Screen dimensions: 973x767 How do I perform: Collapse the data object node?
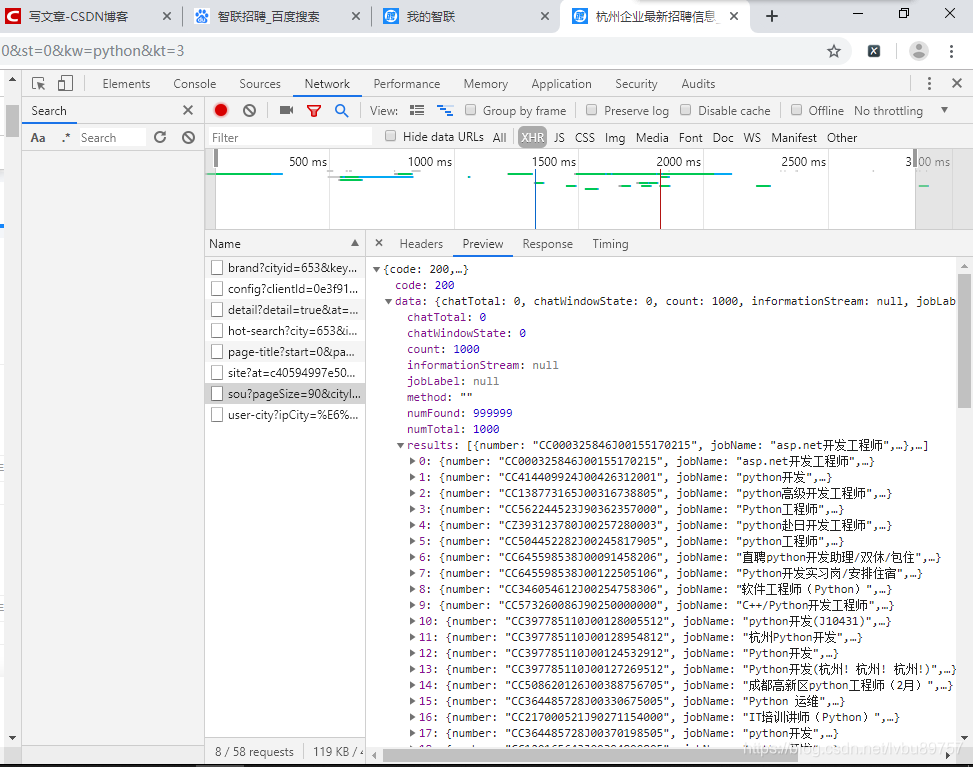388,302
